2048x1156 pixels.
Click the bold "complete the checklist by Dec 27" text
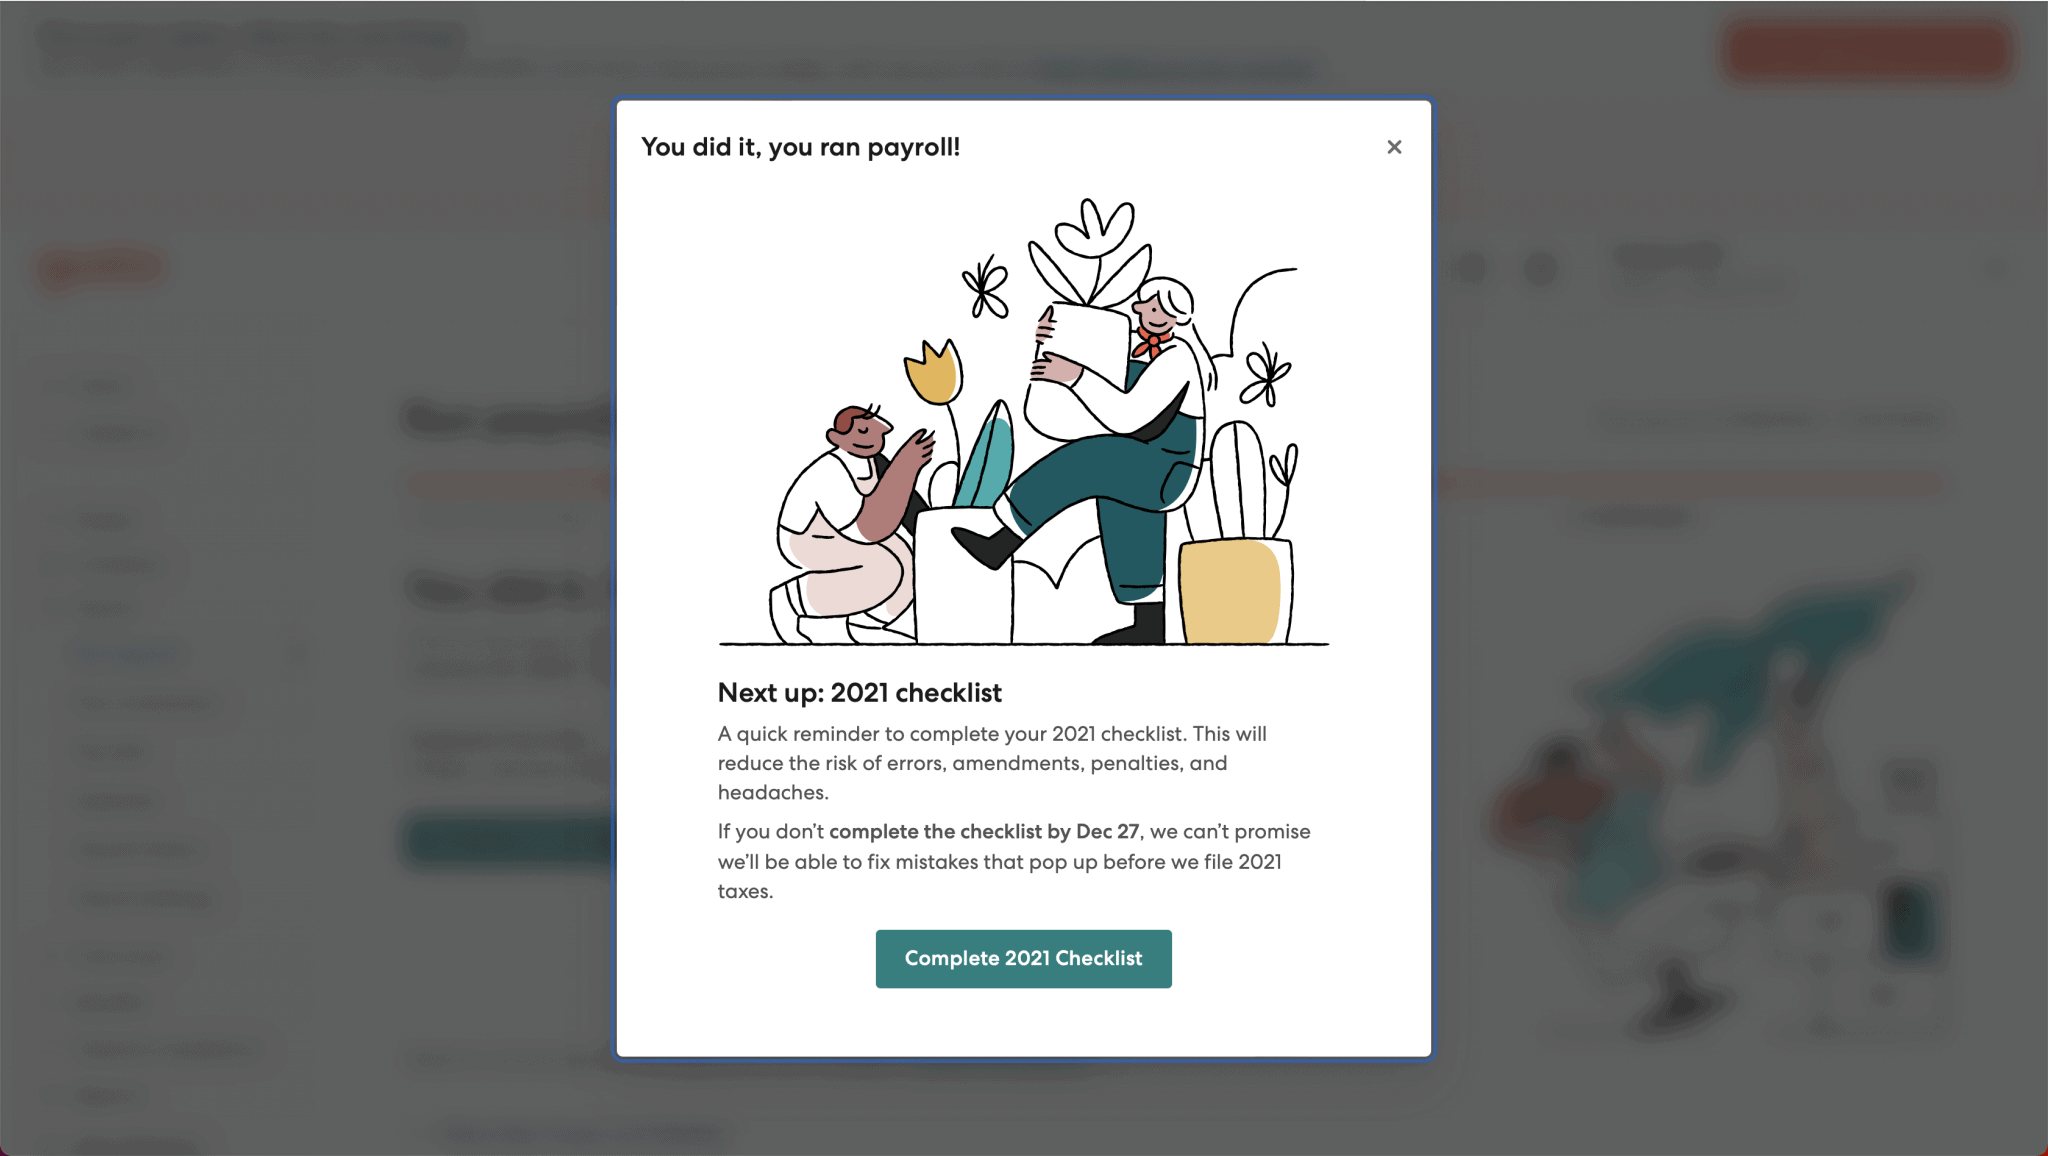coord(984,831)
